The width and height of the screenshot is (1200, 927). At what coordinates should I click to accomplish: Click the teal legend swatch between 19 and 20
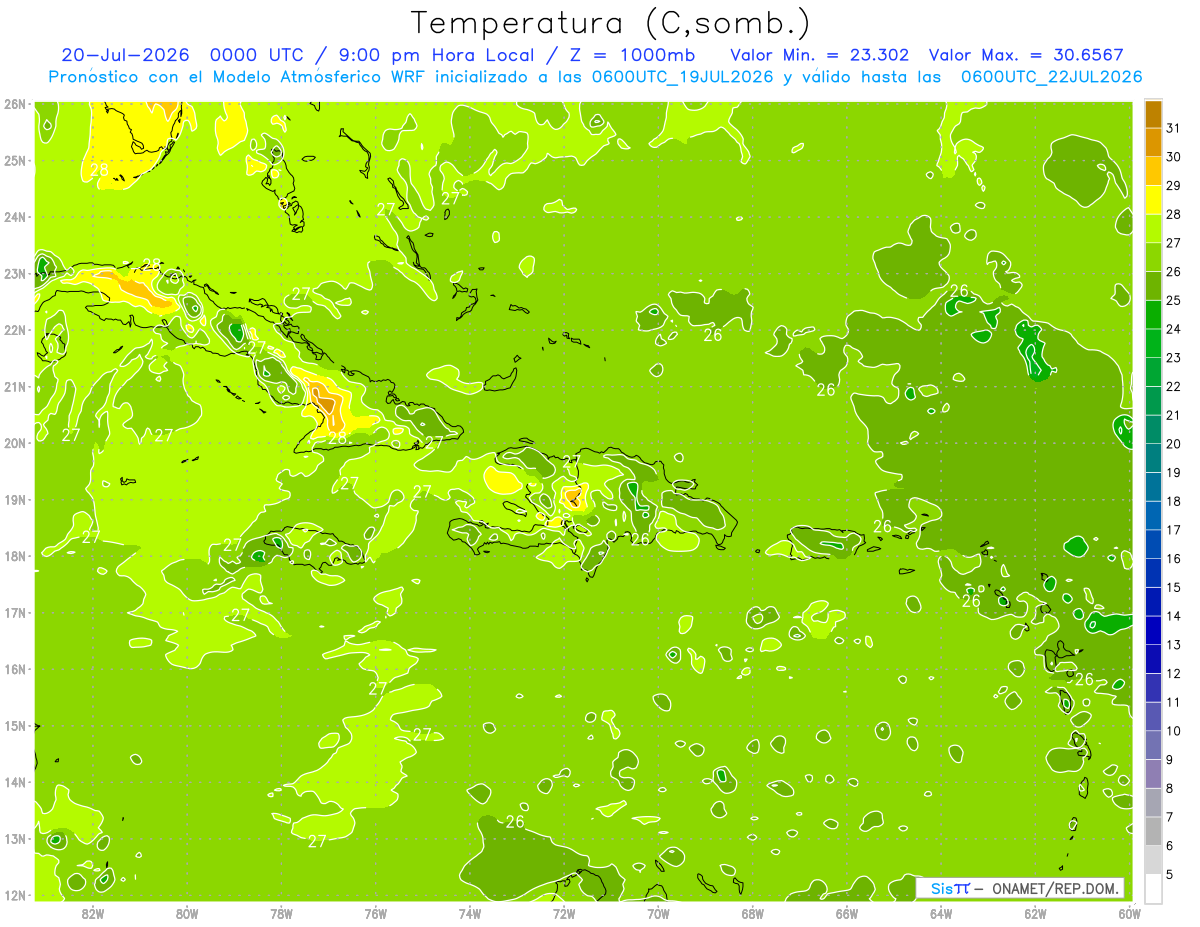(1153, 458)
